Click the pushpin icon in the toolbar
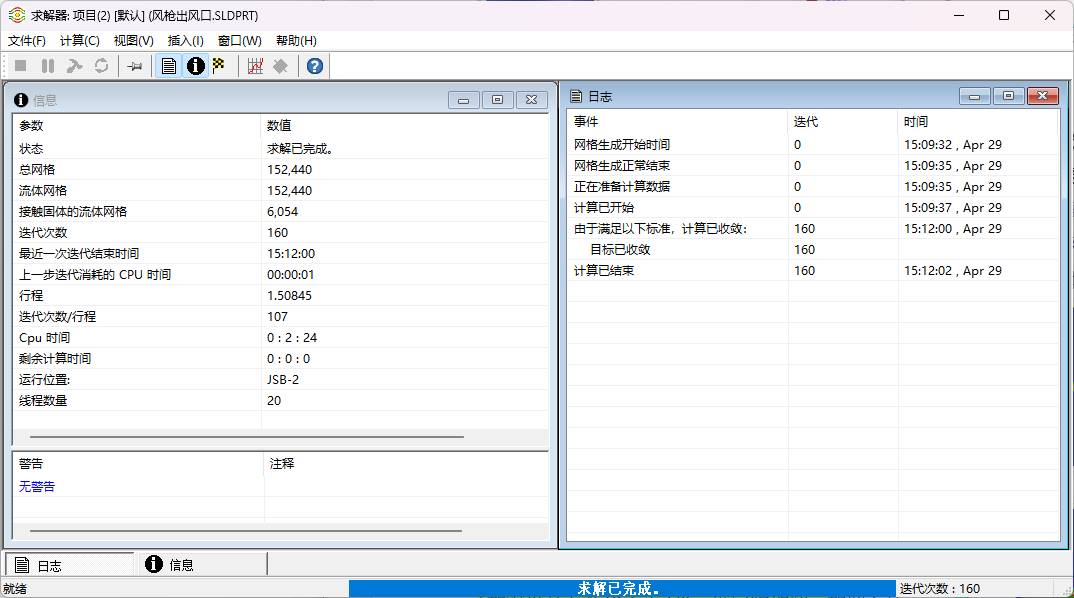Viewport: 1074px width, 598px height. (134, 66)
